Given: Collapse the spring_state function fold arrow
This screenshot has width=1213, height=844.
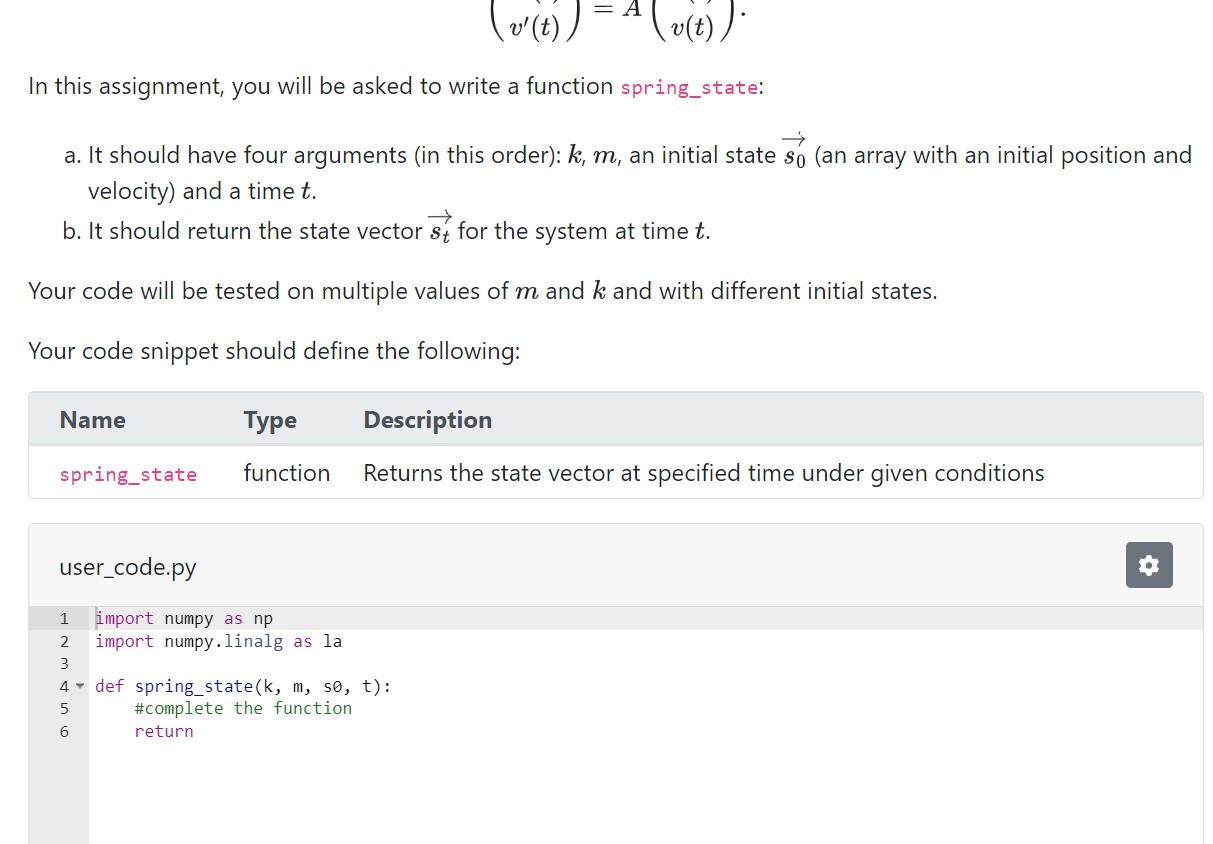Looking at the screenshot, I should tap(80, 686).
